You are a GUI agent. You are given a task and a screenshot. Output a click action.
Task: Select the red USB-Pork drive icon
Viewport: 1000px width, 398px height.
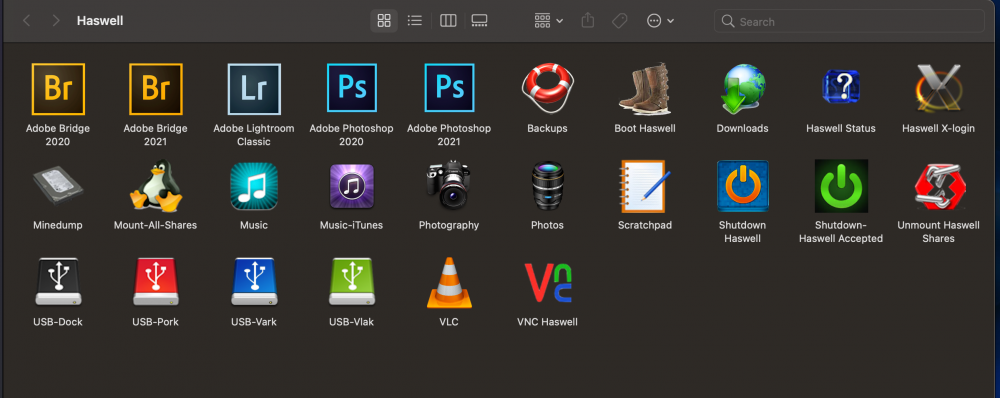[156, 282]
